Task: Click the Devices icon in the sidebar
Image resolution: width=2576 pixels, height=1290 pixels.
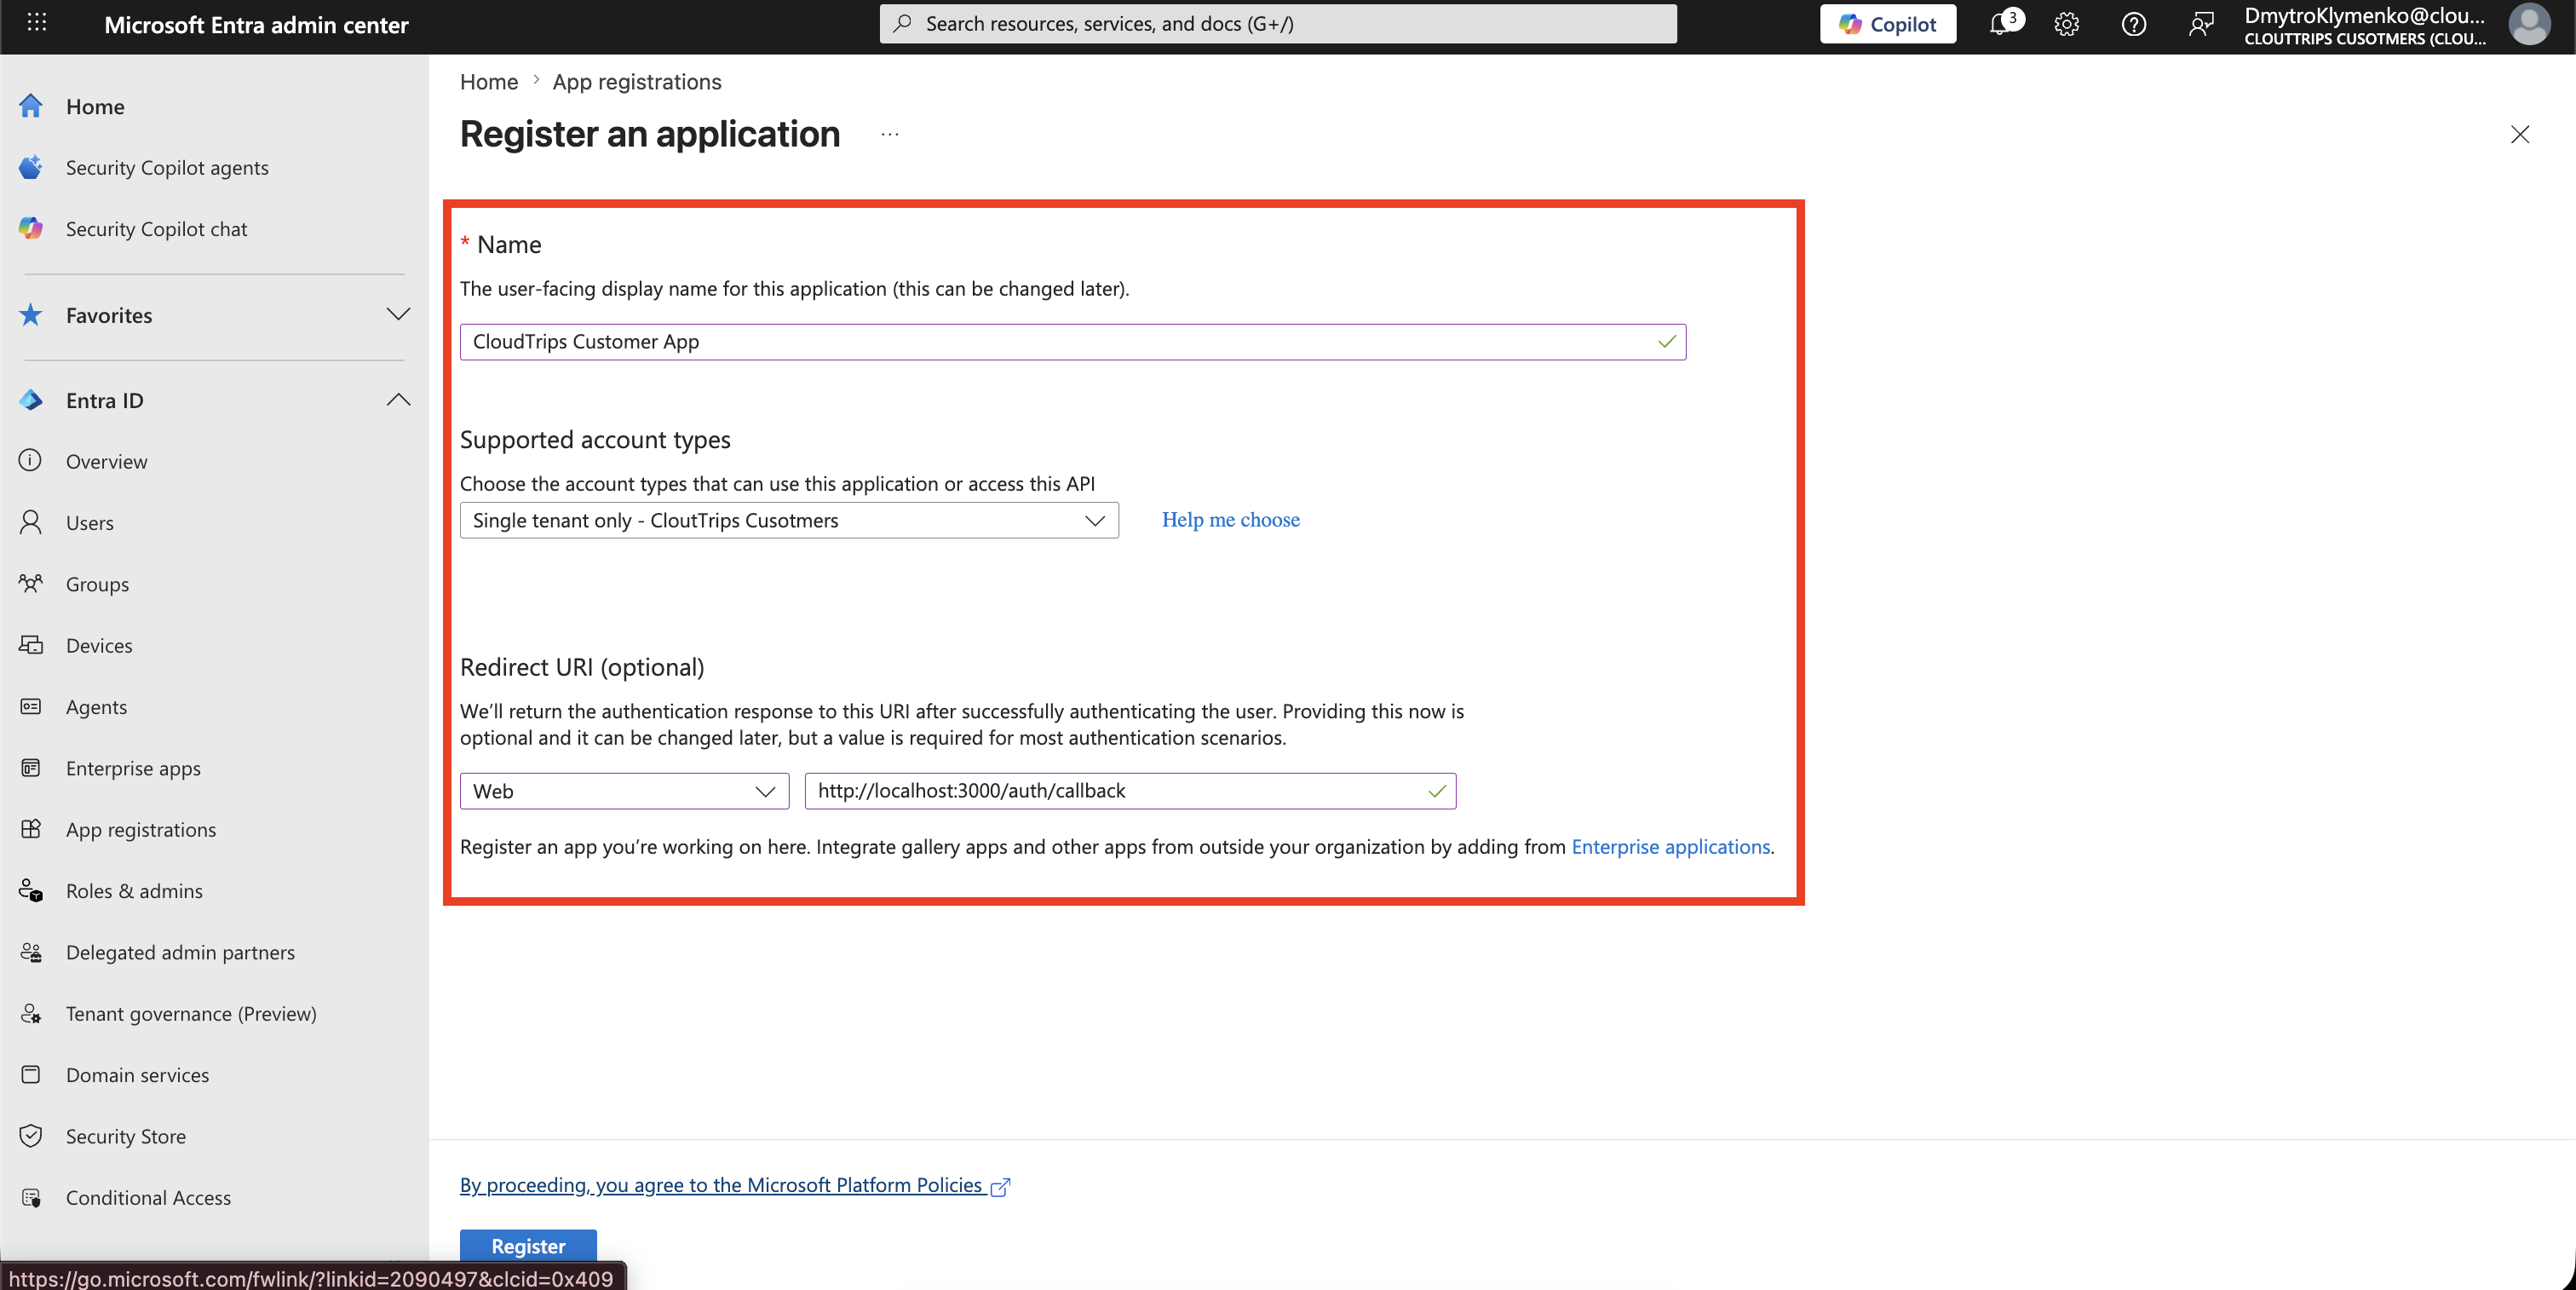Action: coord(31,645)
